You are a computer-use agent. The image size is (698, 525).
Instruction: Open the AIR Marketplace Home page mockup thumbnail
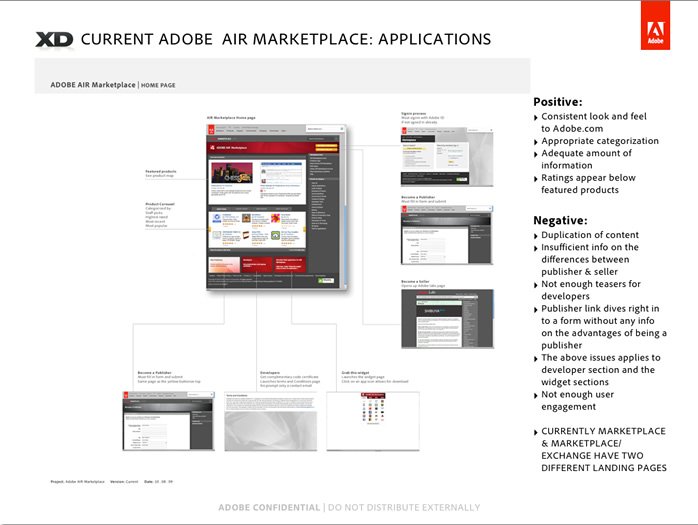tap(276, 207)
